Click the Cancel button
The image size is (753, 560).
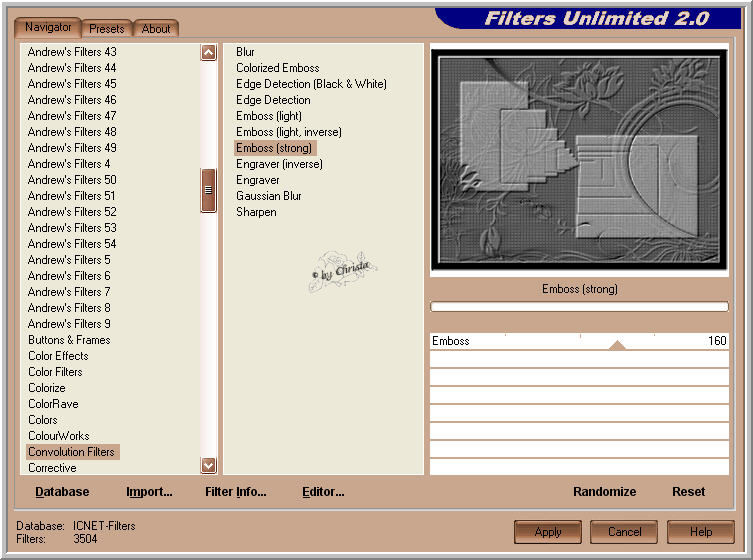(624, 532)
